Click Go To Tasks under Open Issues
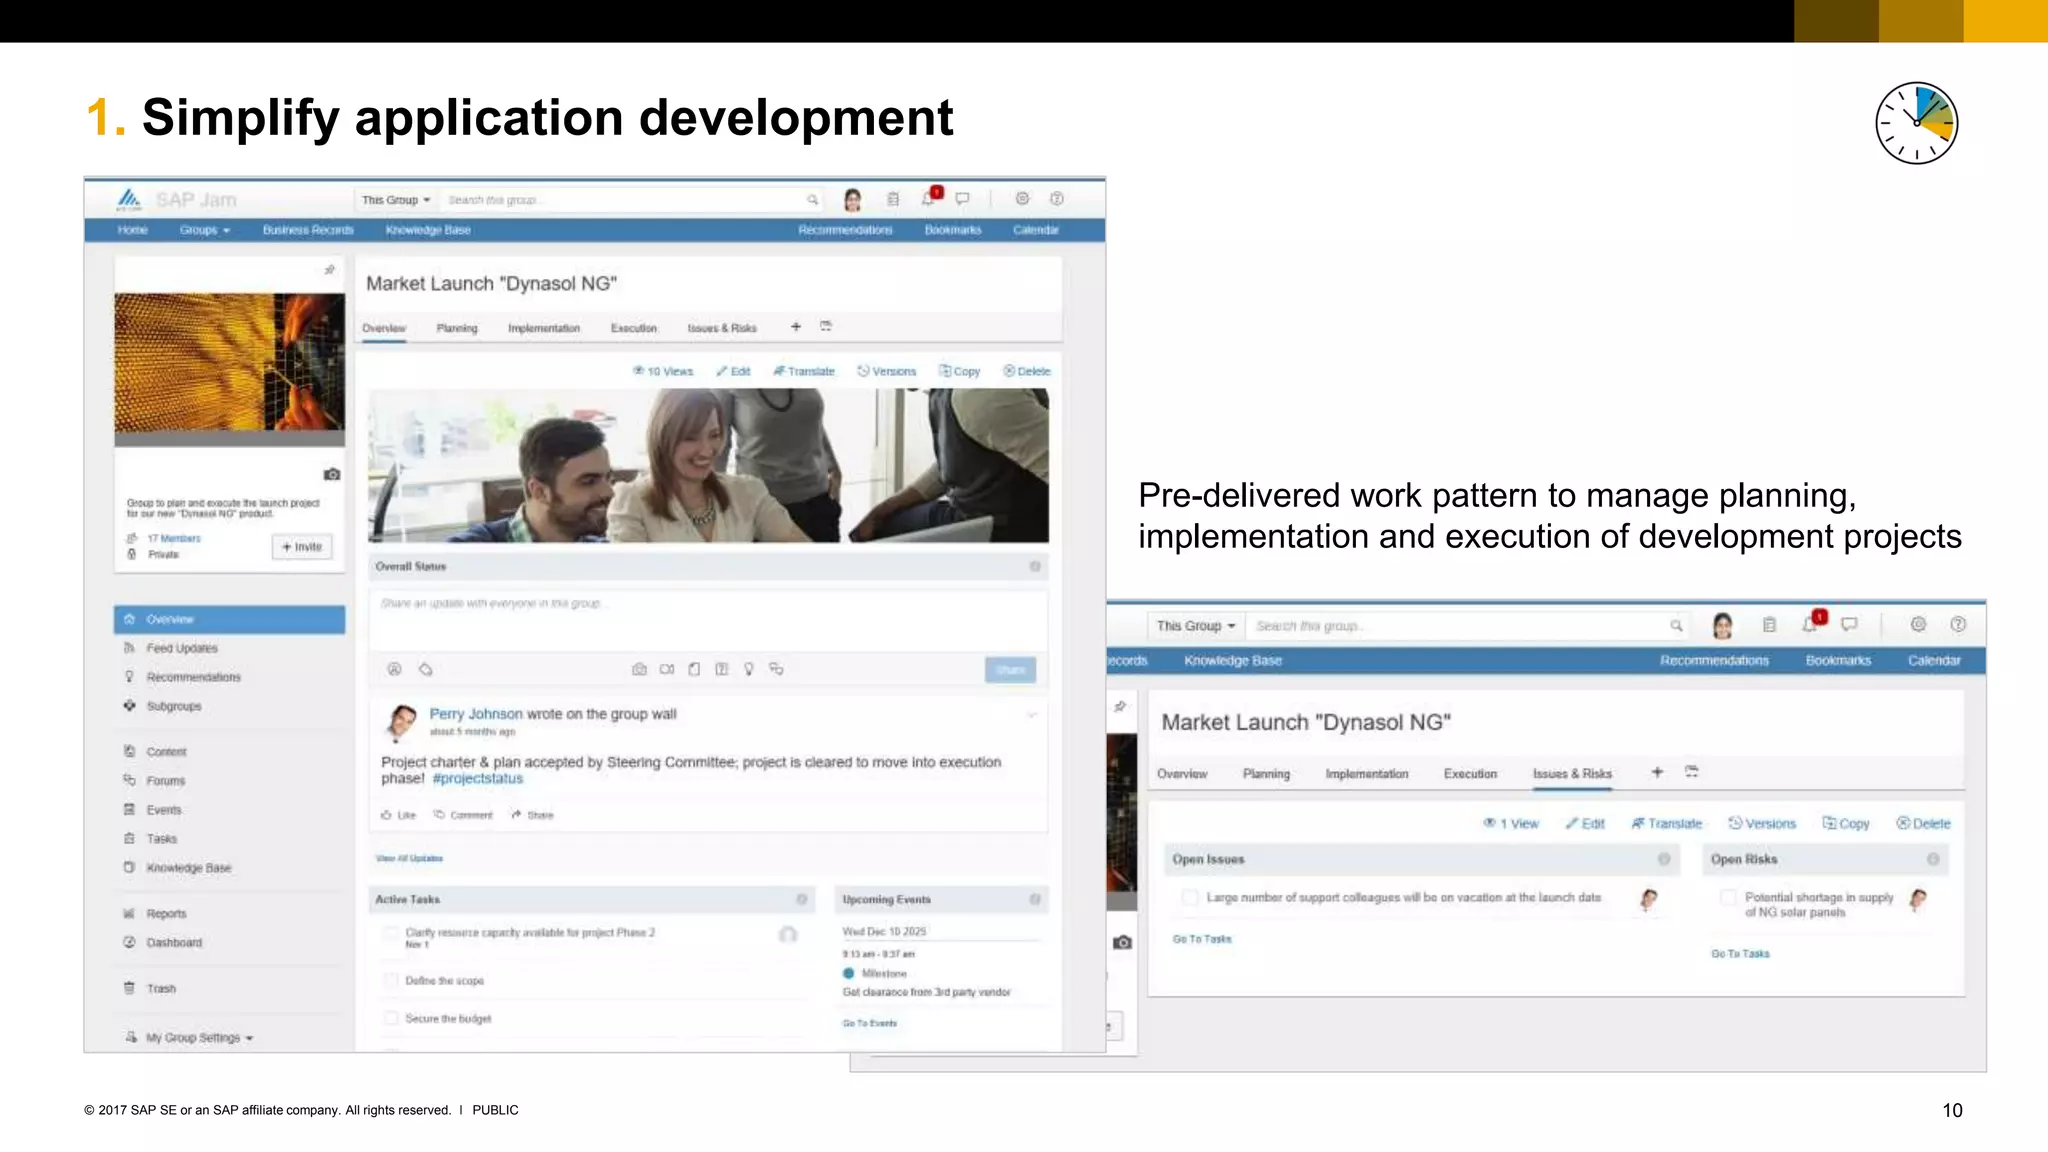 coord(1202,940)
